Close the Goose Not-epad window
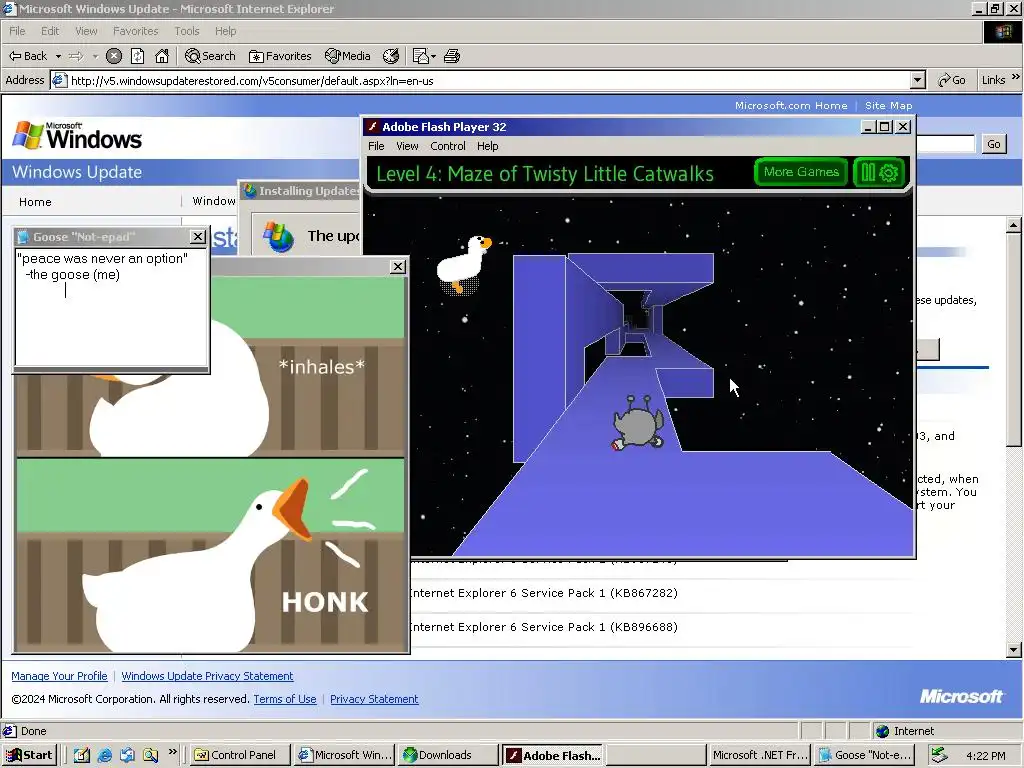The height and width of the screenshot is (768, 1024). (x=197, y=236)
